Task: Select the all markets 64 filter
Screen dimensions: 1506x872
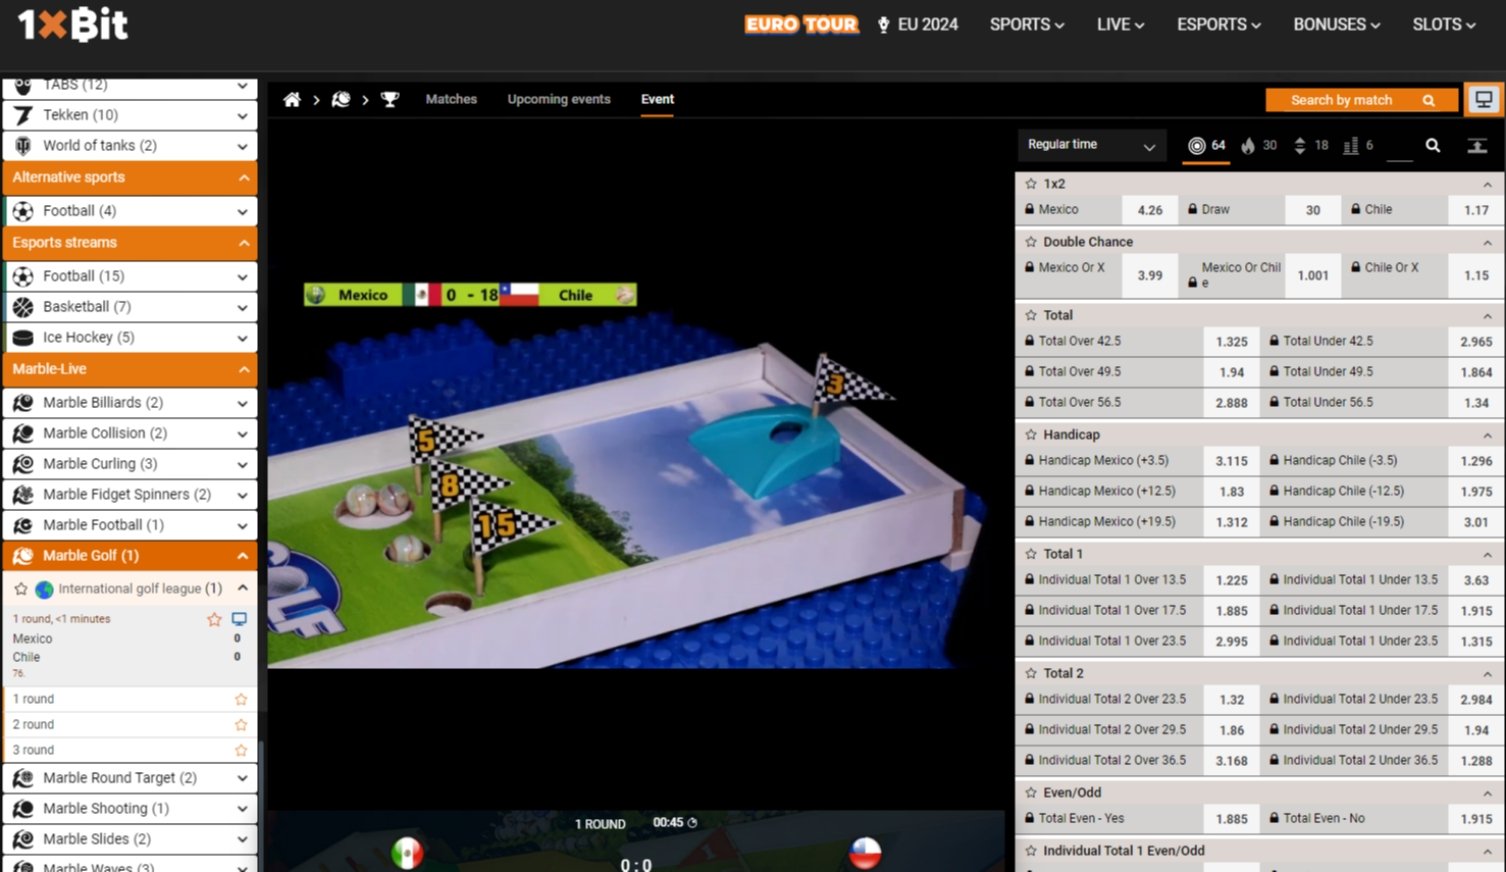Action: tap(1206, 146)
